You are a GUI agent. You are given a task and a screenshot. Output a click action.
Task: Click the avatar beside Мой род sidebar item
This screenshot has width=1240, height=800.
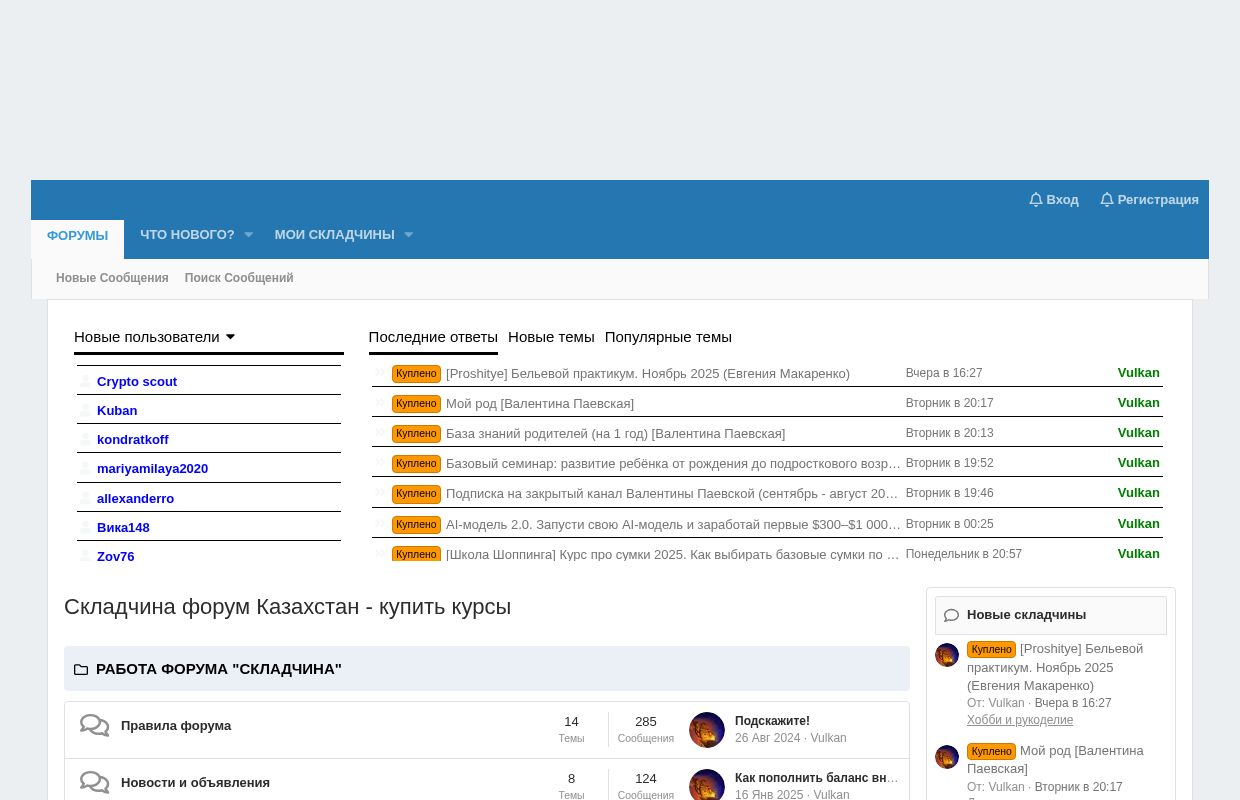(947, 757)
